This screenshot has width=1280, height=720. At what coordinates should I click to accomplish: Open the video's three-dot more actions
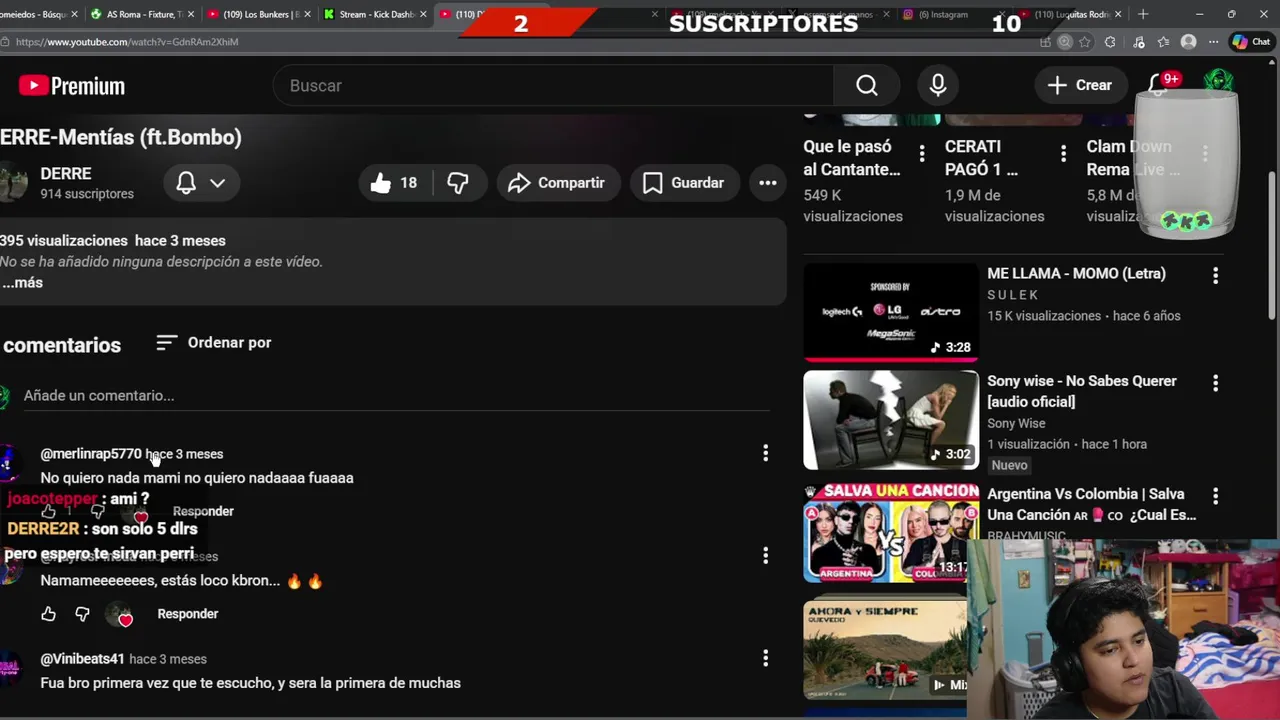point(768,183)
